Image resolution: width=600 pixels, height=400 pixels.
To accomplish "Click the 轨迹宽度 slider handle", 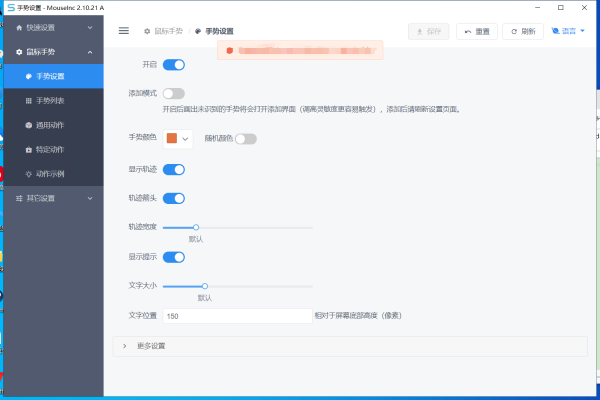I will click(x=196, y=228).
